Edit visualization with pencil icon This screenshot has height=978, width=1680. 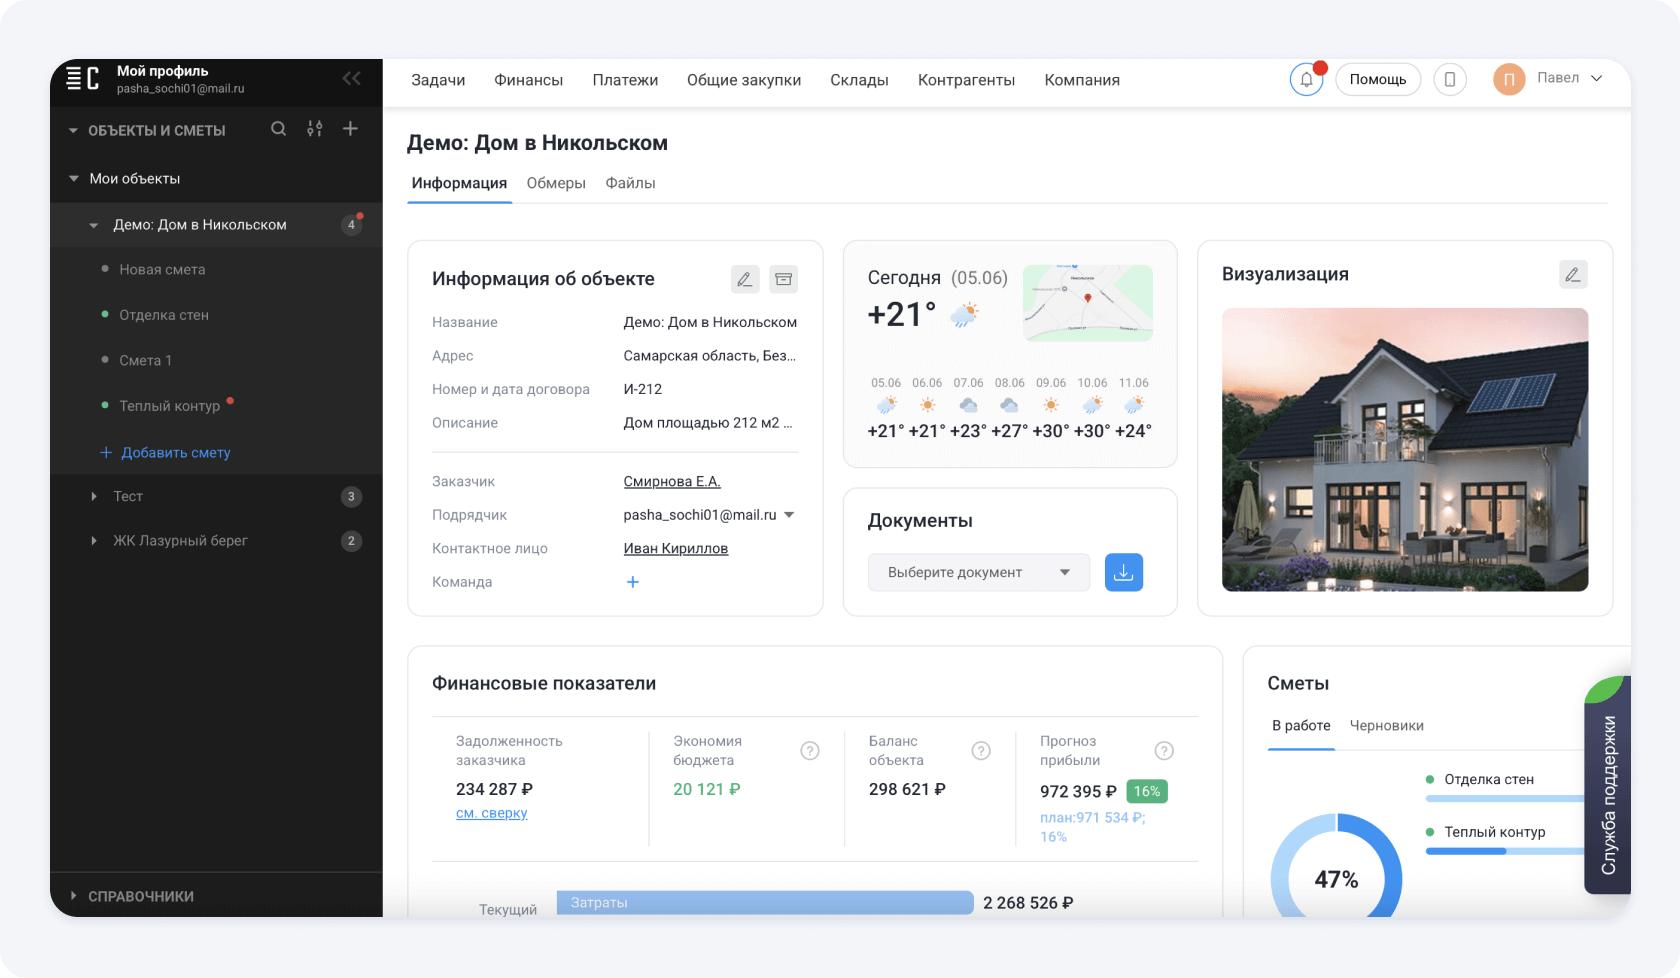pyautogui.click(x=1572, y=275)
